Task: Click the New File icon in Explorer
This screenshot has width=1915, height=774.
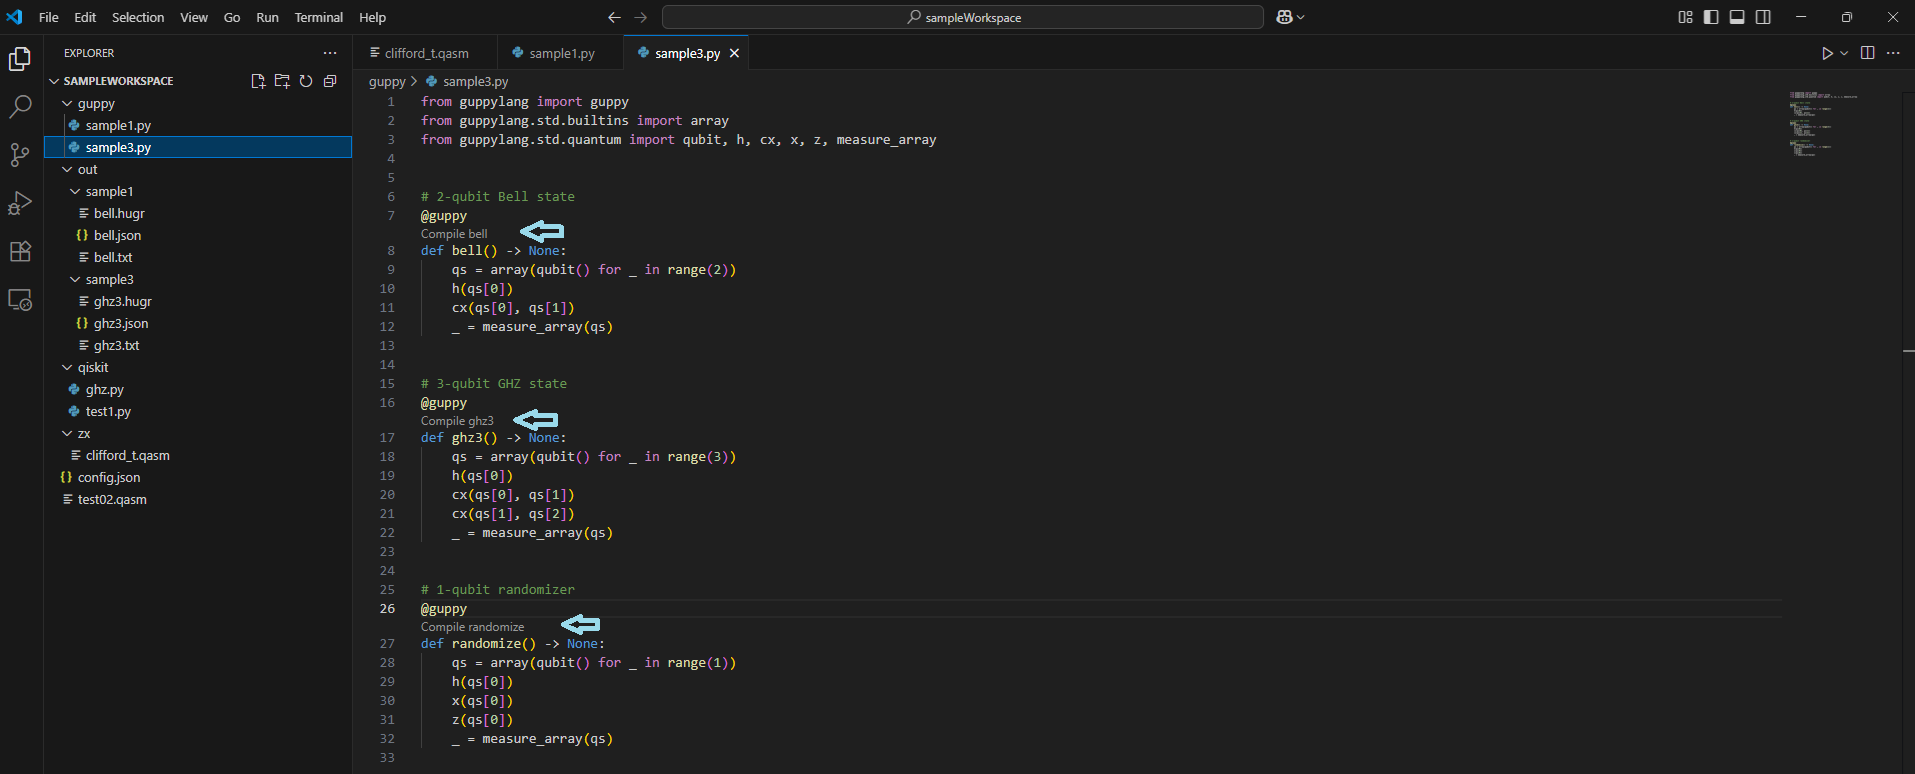Action: click(x=258, y=81)
